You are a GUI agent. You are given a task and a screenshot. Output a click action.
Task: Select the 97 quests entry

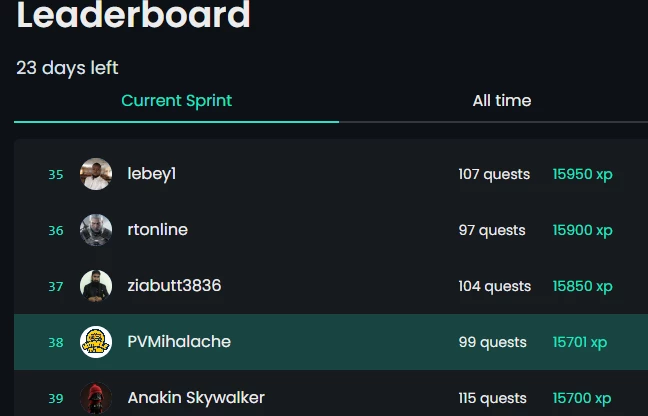pyautogui.click(x=492, y=230)
